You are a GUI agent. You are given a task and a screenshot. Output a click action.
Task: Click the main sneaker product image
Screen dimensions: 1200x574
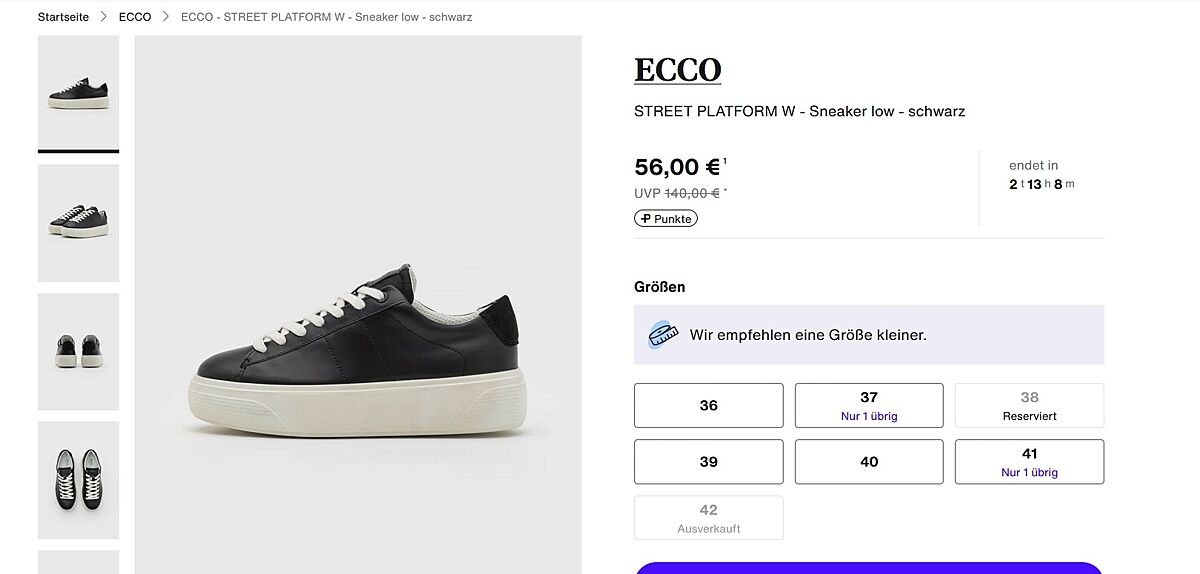pos(358,340)
